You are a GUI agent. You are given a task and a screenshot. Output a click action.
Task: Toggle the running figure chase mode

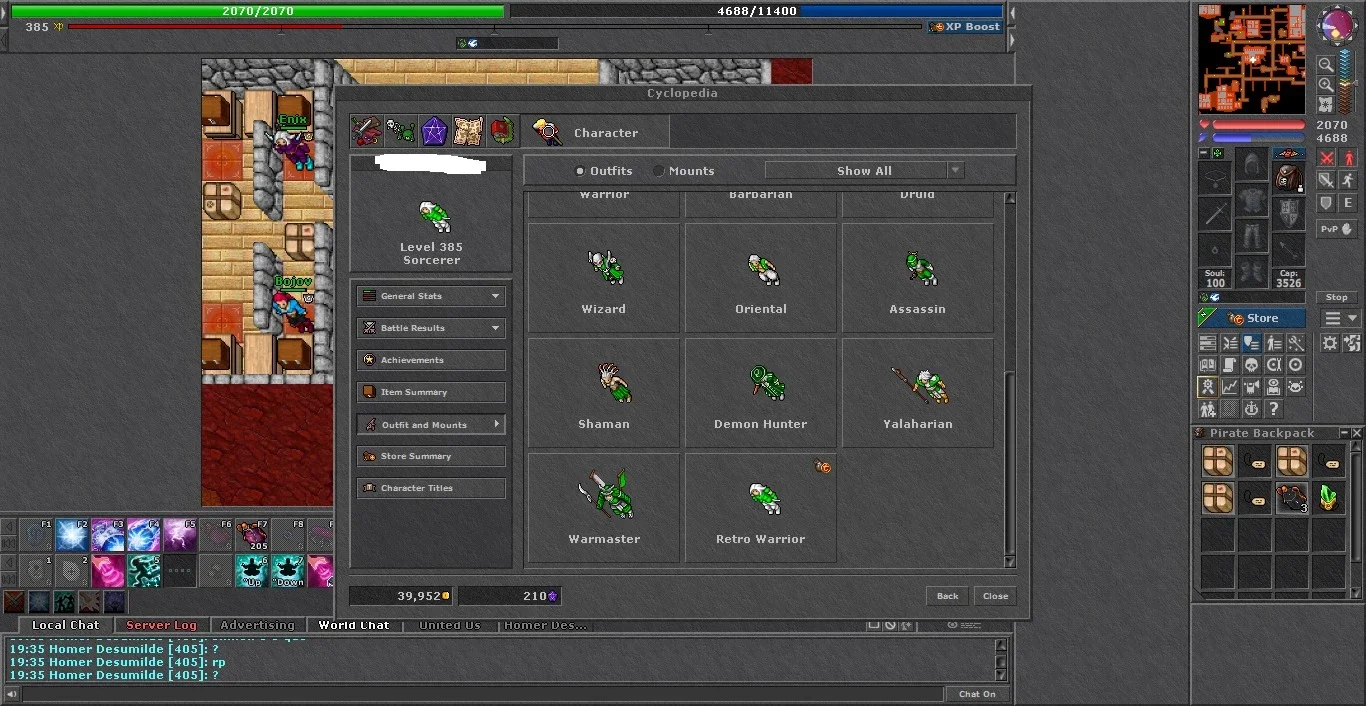tap(1347, 180)
